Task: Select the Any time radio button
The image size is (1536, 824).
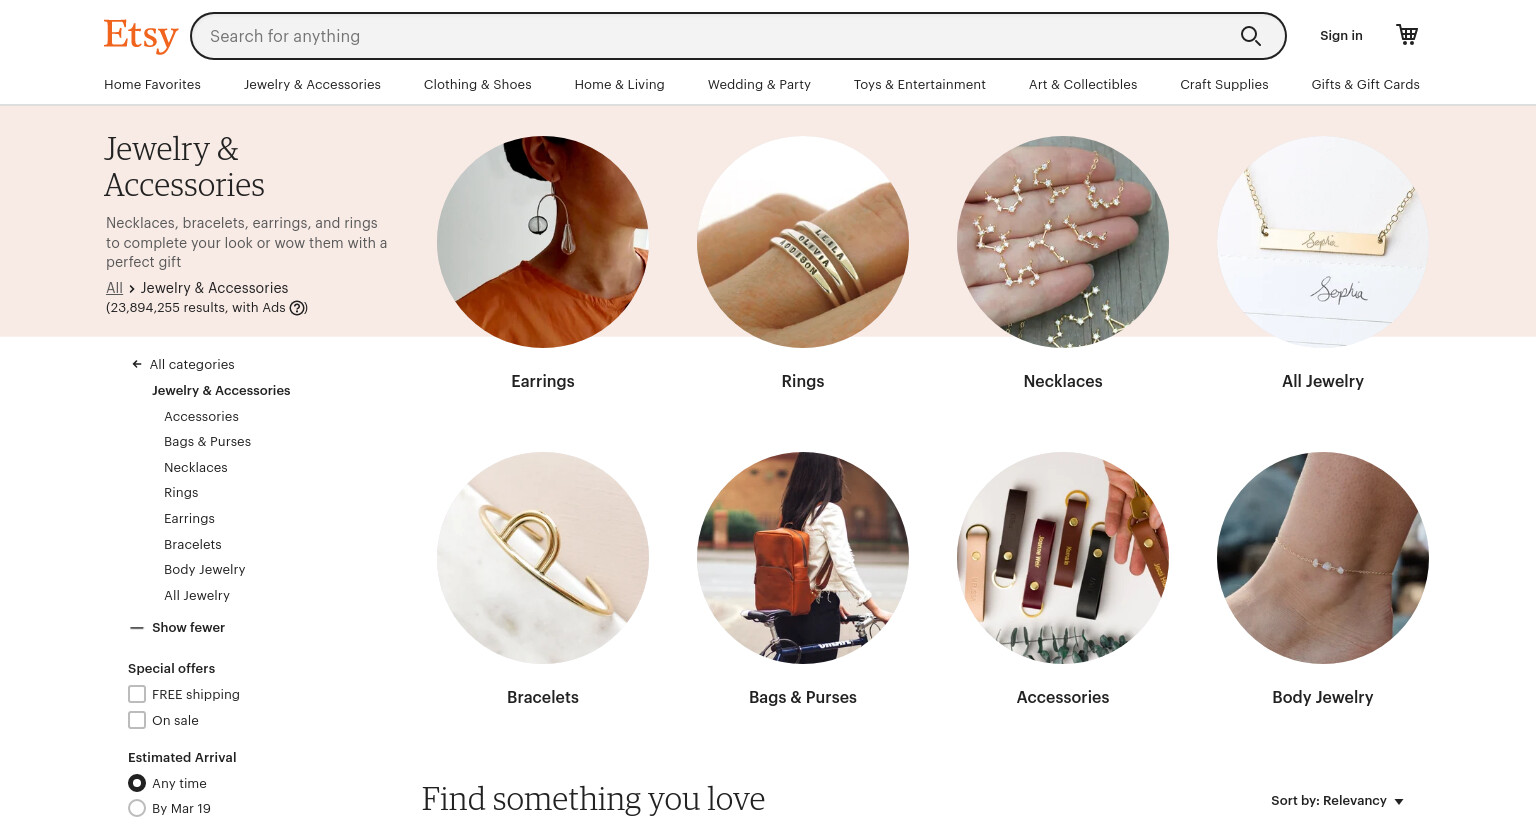Action: 137,783
